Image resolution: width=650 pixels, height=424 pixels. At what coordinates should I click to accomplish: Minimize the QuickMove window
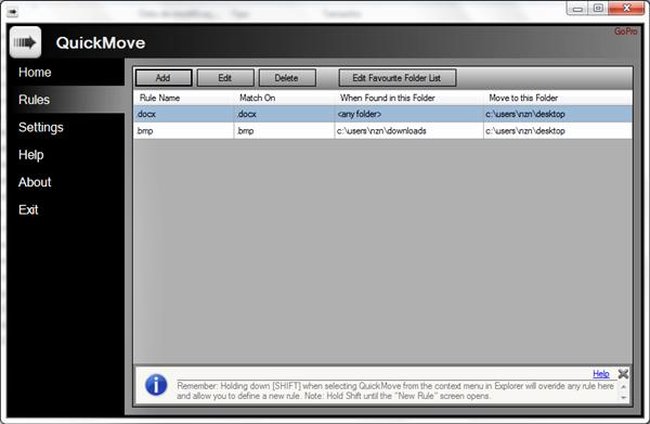click(x=577, y=8)
